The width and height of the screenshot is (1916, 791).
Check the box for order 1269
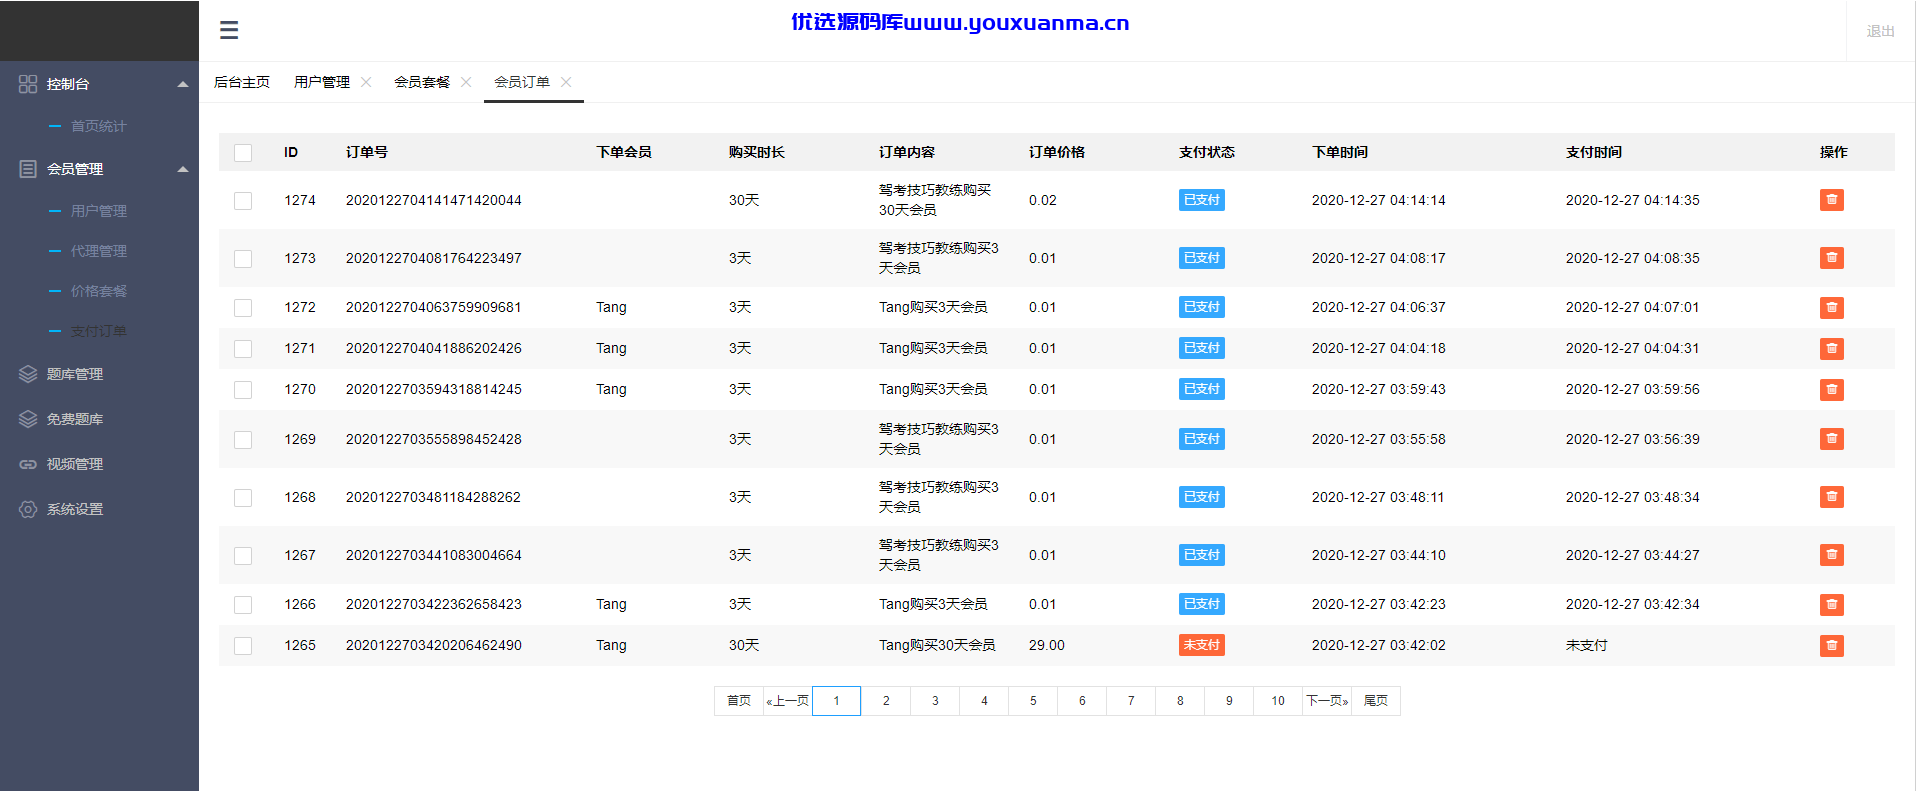point(243,440)
